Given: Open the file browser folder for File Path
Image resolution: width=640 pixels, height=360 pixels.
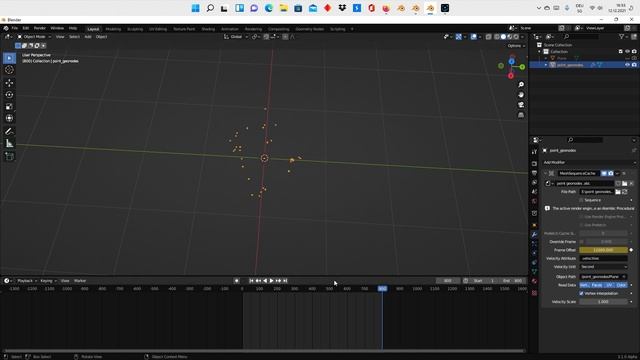Looking at the screenshot, I should (x=618, y=192).
